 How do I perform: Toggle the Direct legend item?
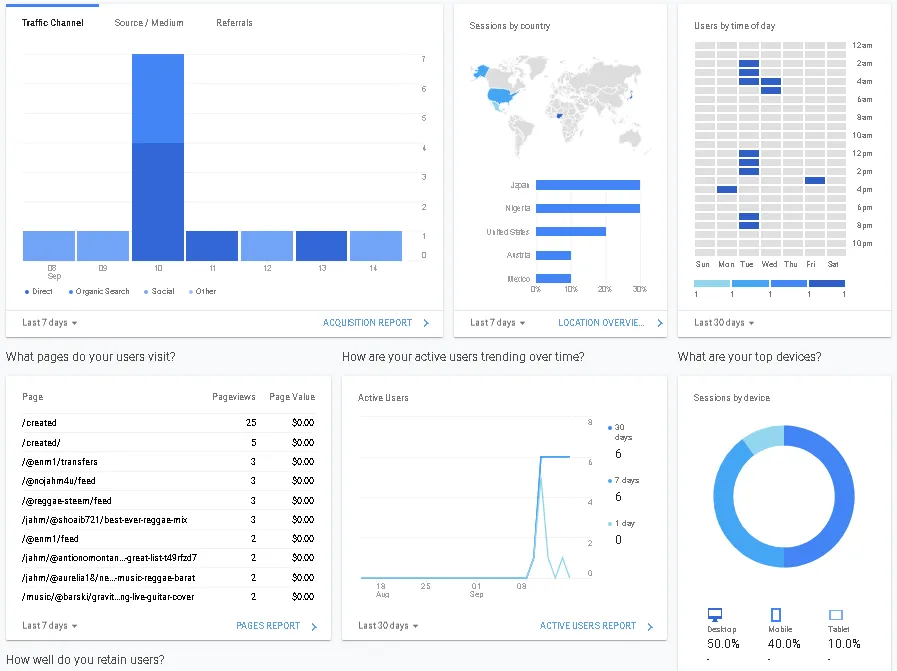[38, 292]
